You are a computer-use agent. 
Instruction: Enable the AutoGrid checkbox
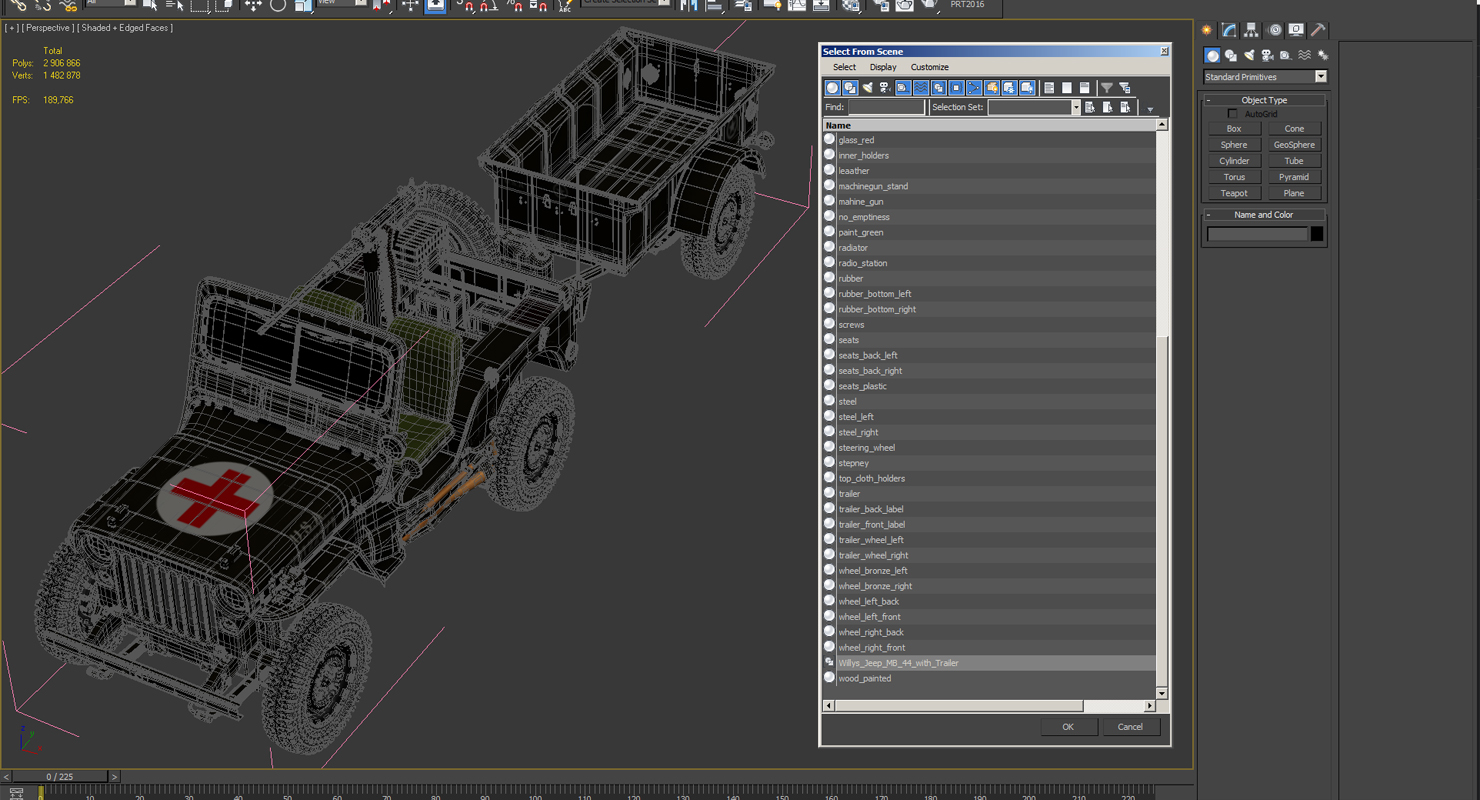tap(1232, 114)
